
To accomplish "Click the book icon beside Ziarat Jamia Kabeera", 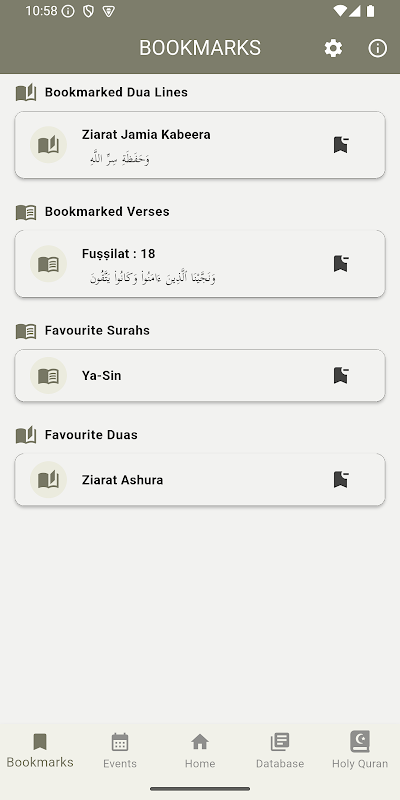I will [x=48, y=145].
